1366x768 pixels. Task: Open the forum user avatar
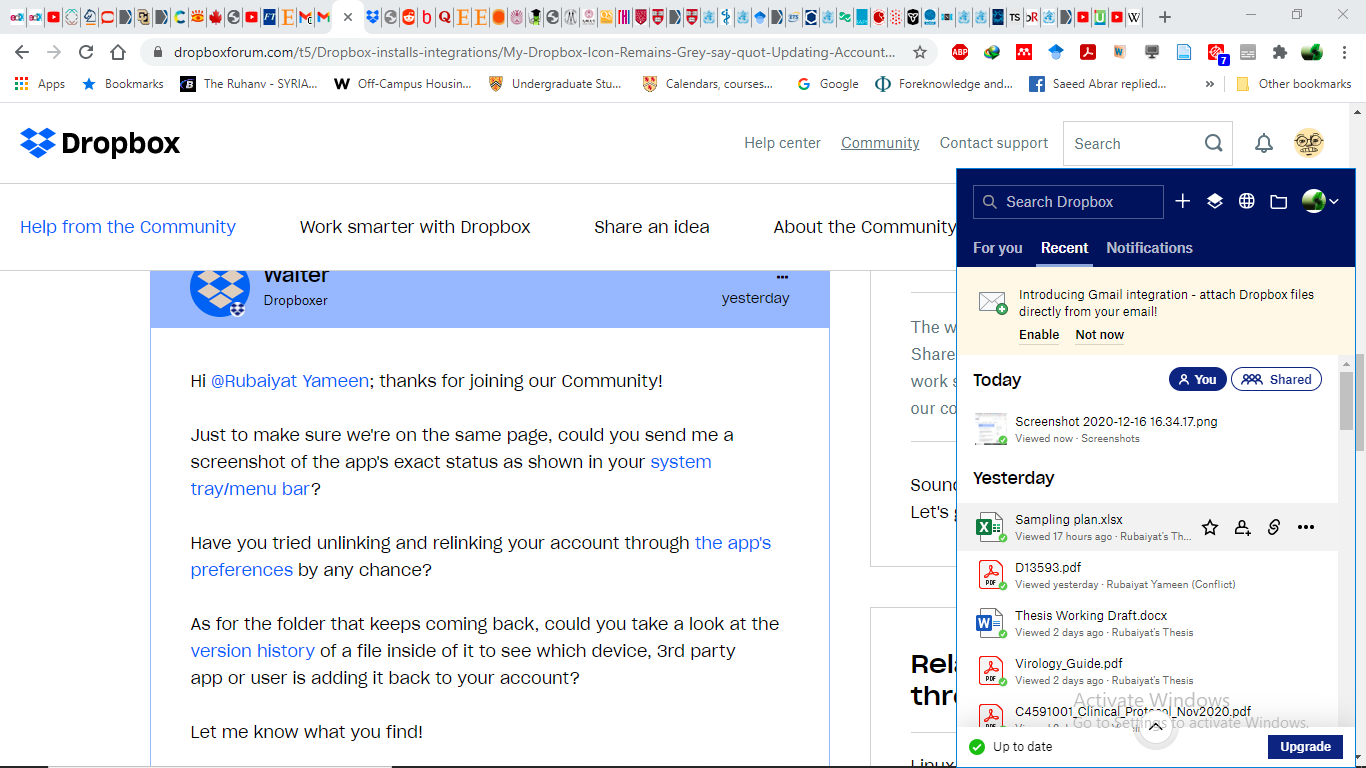click(x=1308, y=143)
